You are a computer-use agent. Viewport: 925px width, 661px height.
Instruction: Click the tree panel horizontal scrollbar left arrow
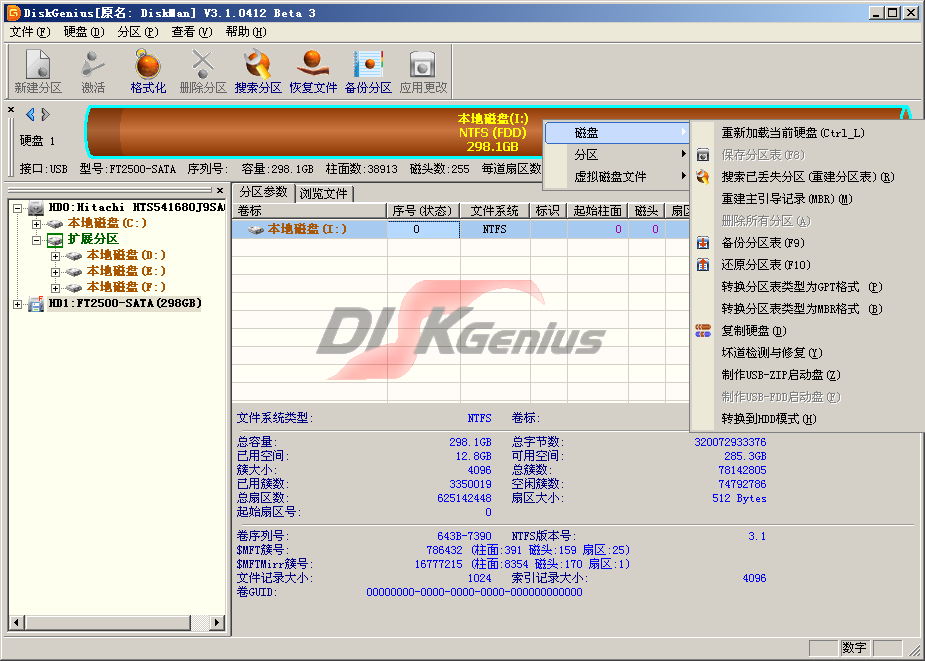pyautogui.click(x=17, y=622)
